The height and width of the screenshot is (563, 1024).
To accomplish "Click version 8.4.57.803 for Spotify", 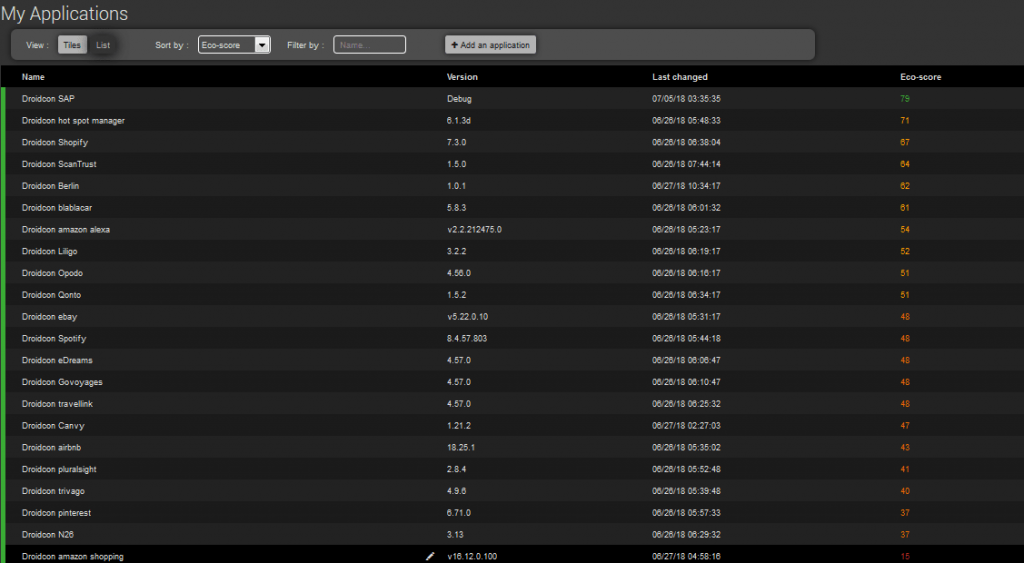I will [x=467, y=338].
